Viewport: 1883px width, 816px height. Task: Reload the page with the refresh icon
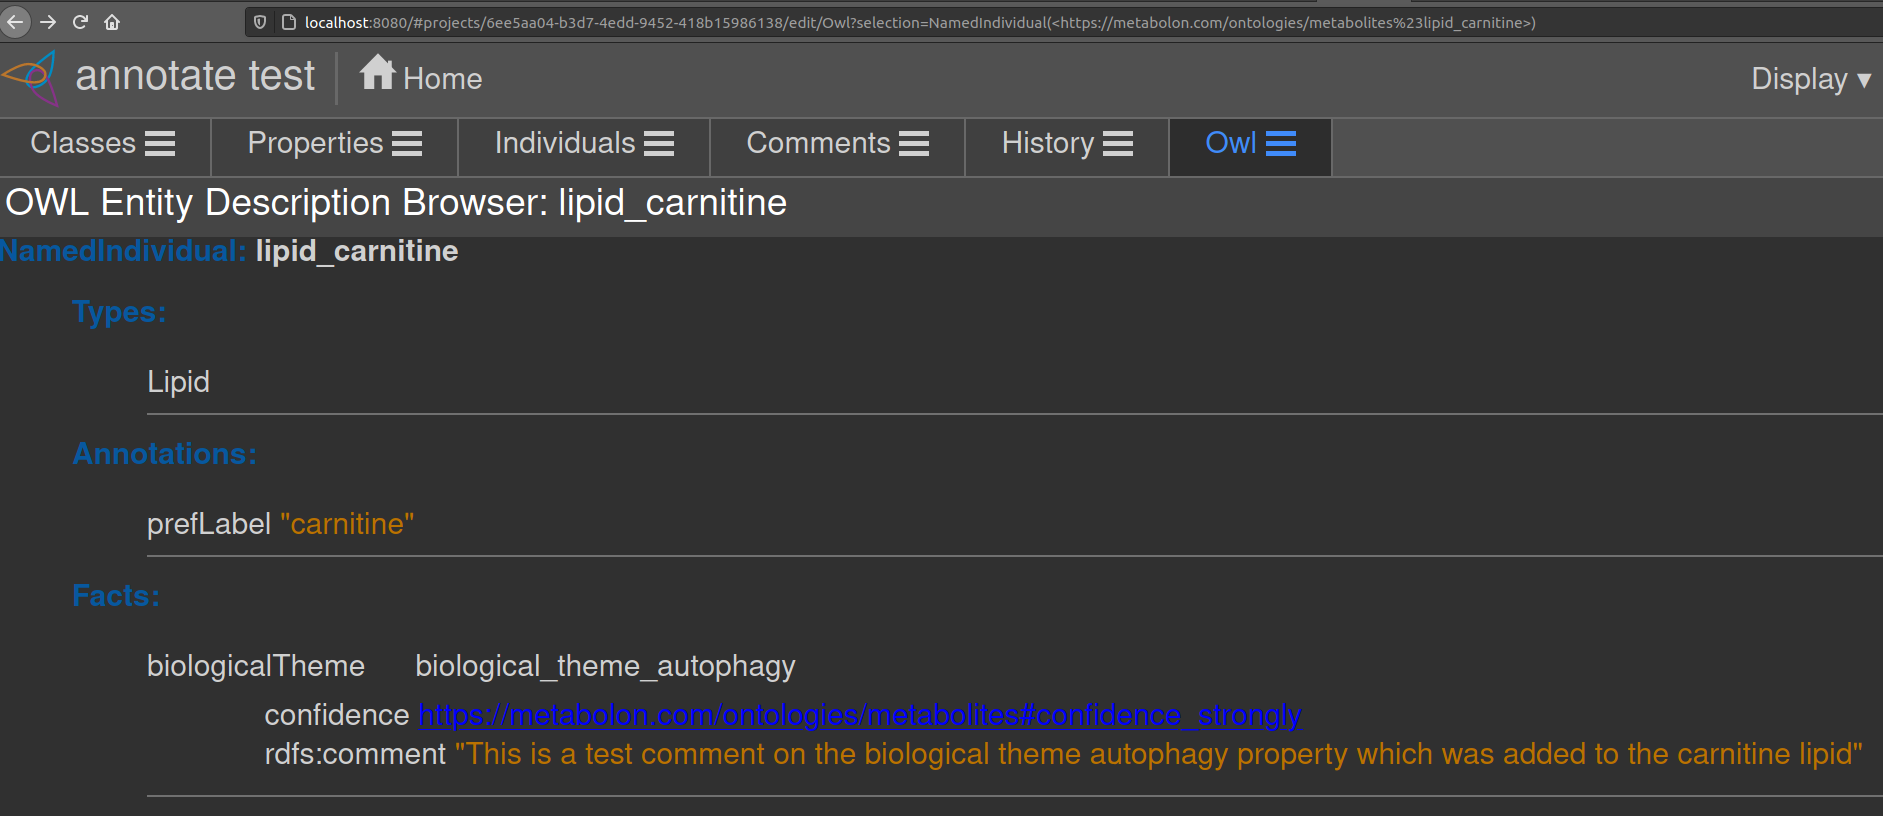tap(81, 21)
